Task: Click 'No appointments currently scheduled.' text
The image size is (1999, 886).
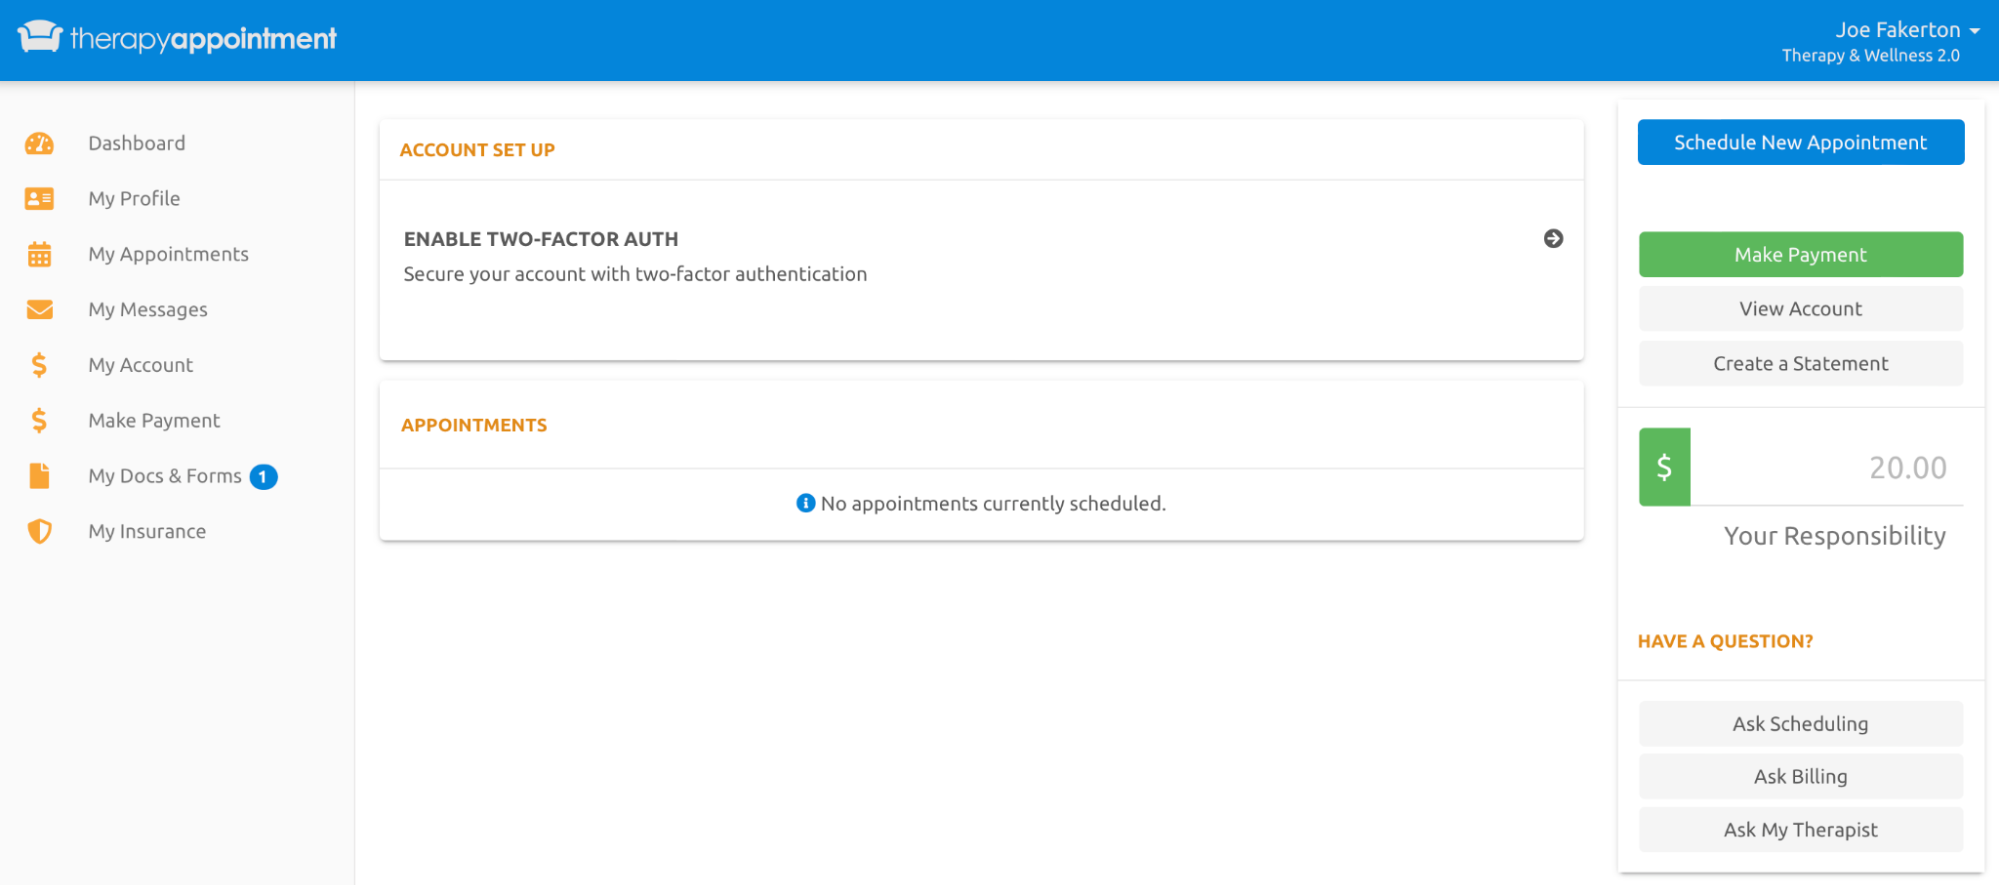Action: pos(993,503)
